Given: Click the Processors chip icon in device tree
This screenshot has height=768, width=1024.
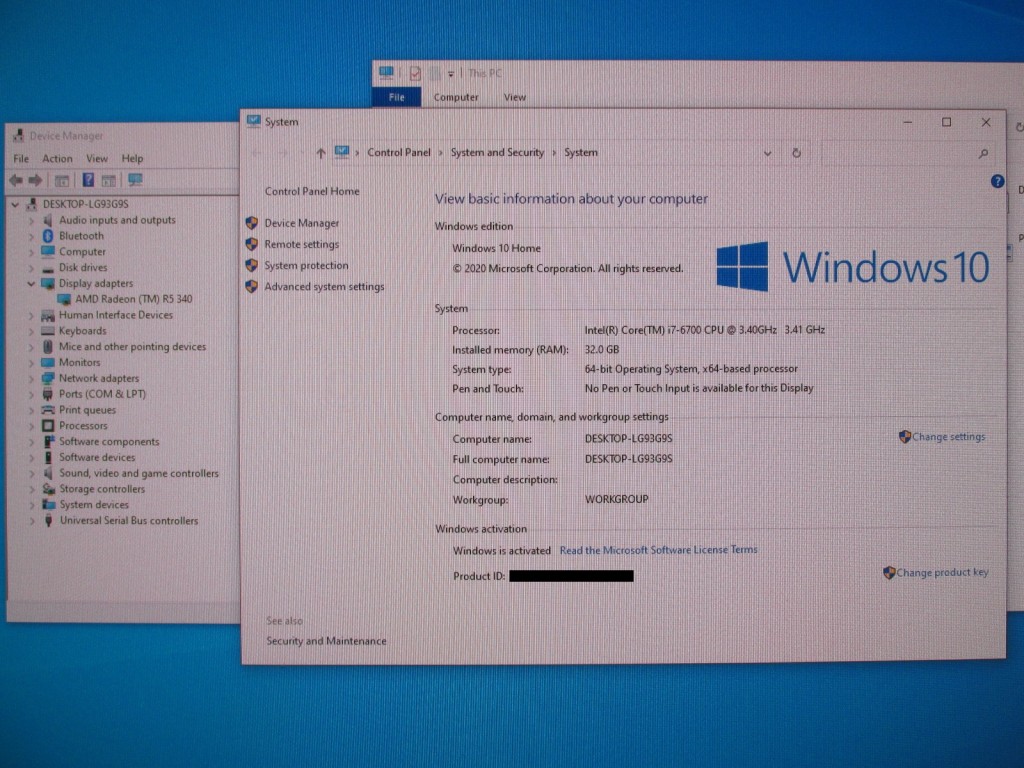Looking at the screenshot, I should 48,426.
